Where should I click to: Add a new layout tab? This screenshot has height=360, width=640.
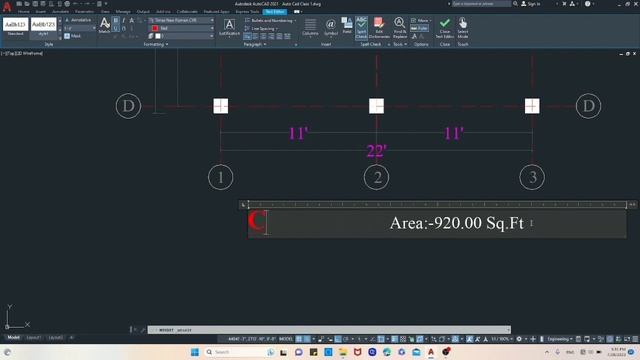coord(71,338)
